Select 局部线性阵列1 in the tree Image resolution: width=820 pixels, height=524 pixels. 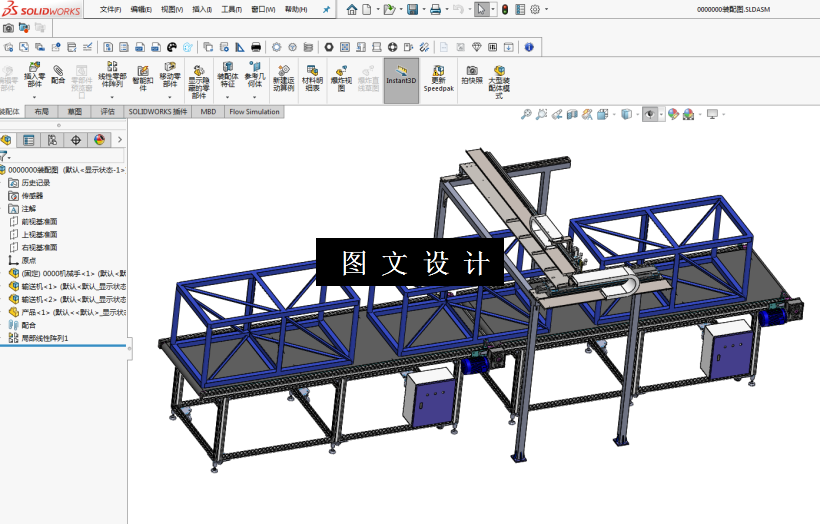pos(38,338)
